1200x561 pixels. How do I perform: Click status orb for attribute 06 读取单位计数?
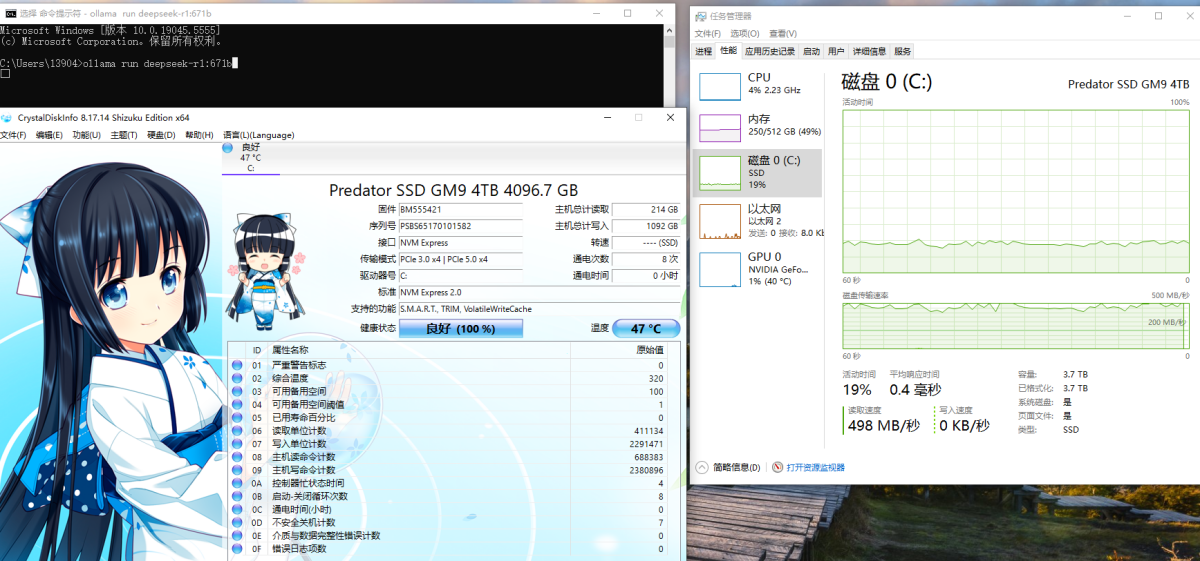click(237, 430)
